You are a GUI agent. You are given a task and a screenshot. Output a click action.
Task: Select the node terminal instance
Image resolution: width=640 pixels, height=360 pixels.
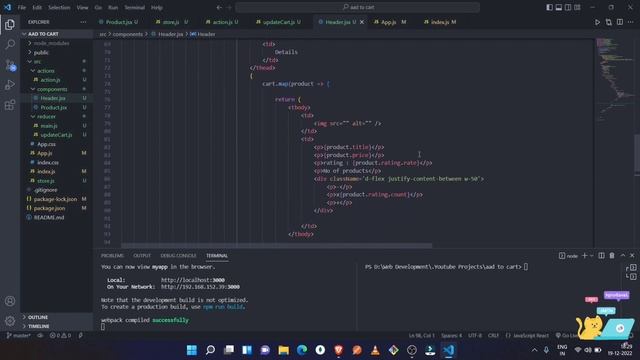[568, 256]
